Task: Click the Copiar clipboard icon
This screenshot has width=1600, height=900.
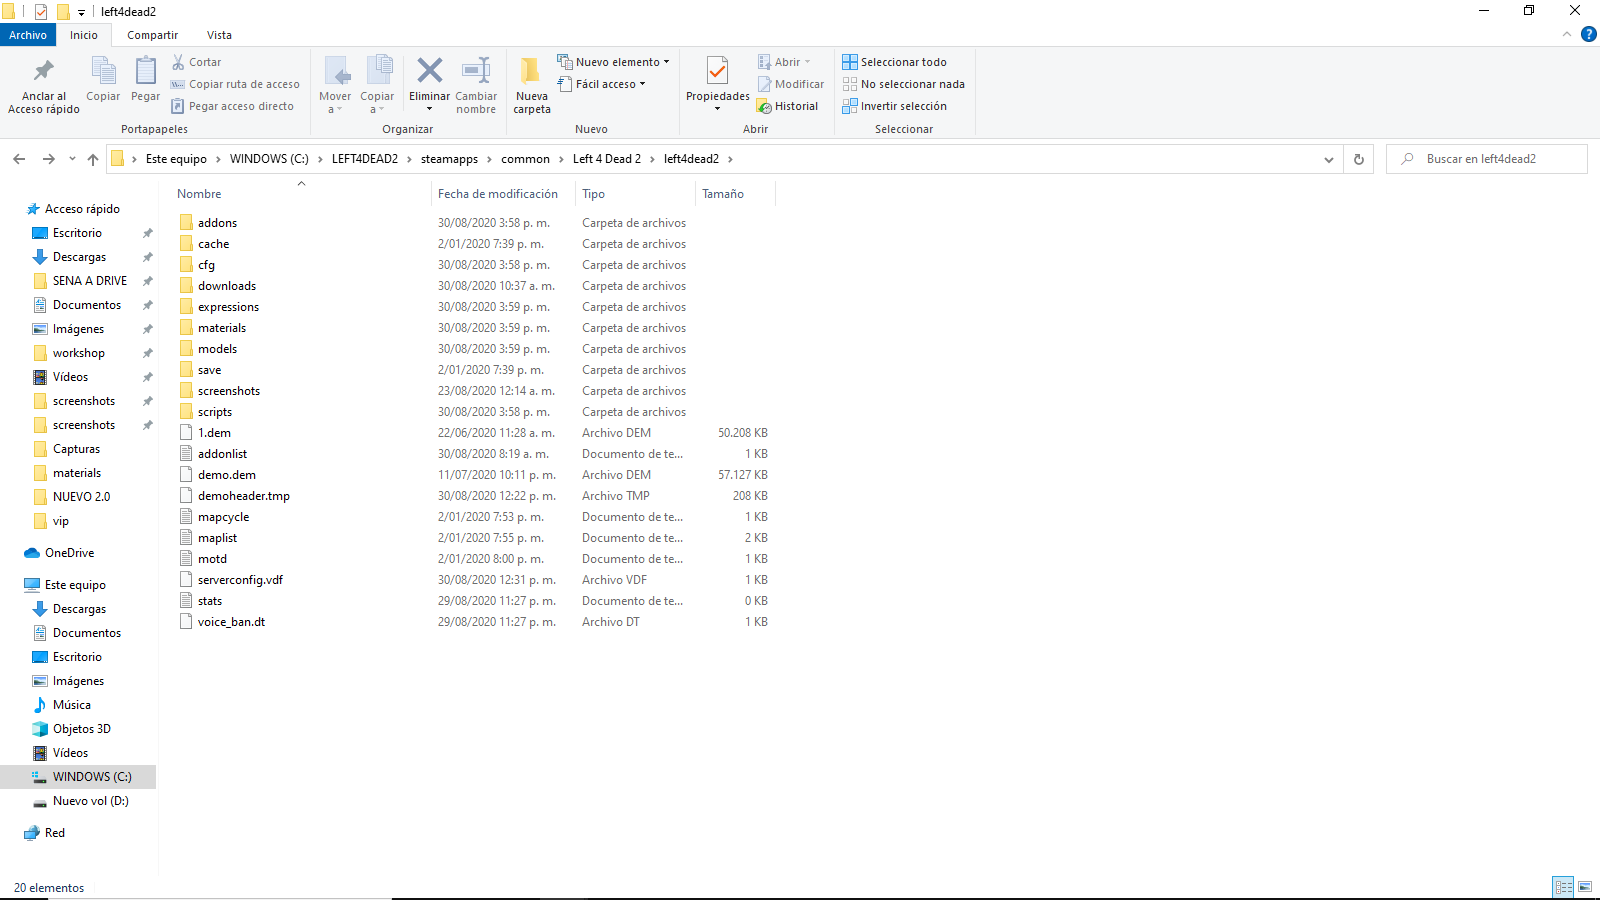Action: [x=103, y=80]
